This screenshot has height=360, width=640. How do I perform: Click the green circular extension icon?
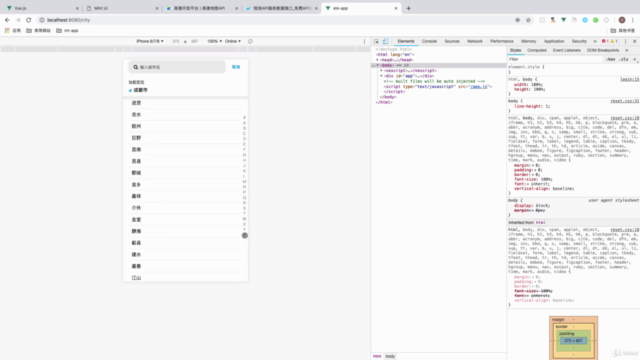[596, 20]
